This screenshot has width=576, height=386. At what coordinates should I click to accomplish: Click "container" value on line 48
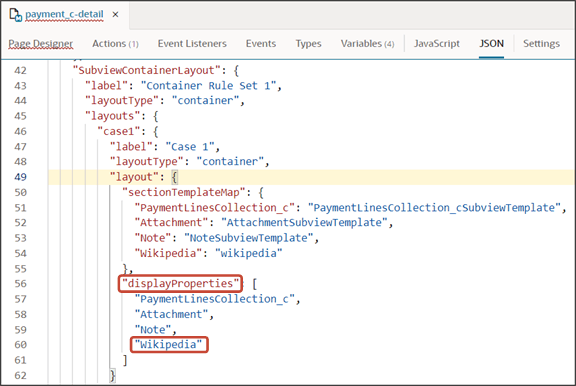[x=230, y=161]
